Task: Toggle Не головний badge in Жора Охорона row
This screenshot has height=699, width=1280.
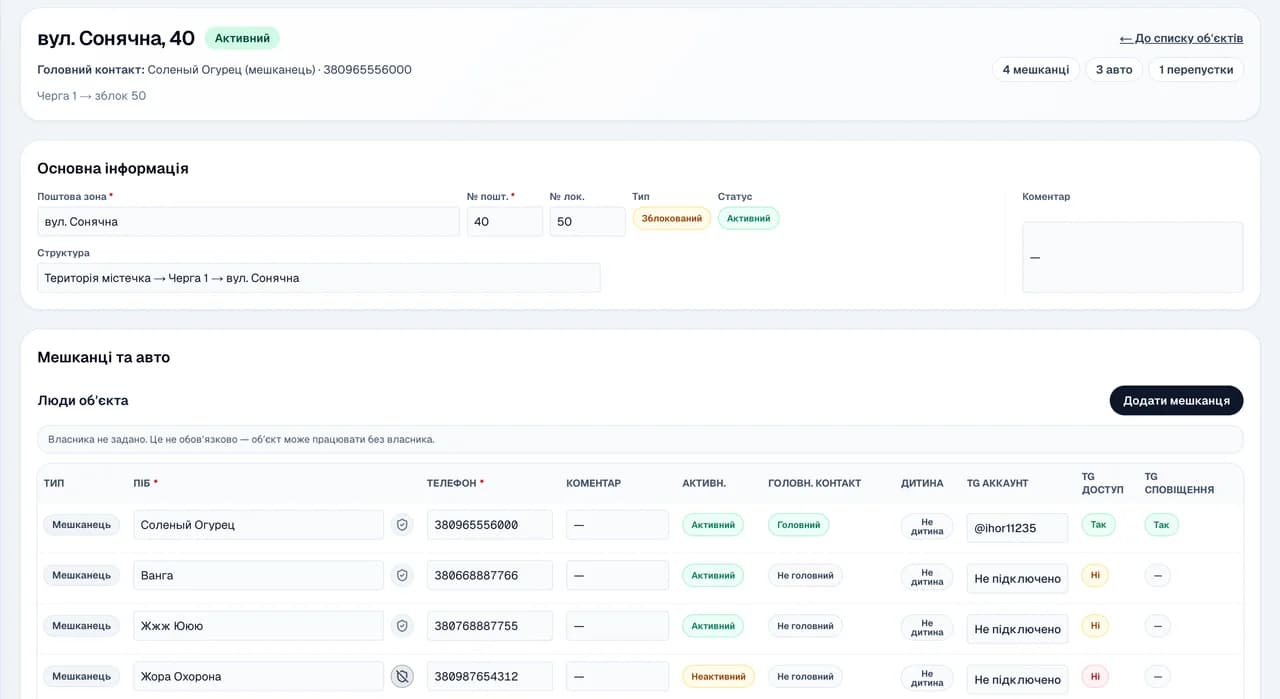Action: tap(805, 677)
